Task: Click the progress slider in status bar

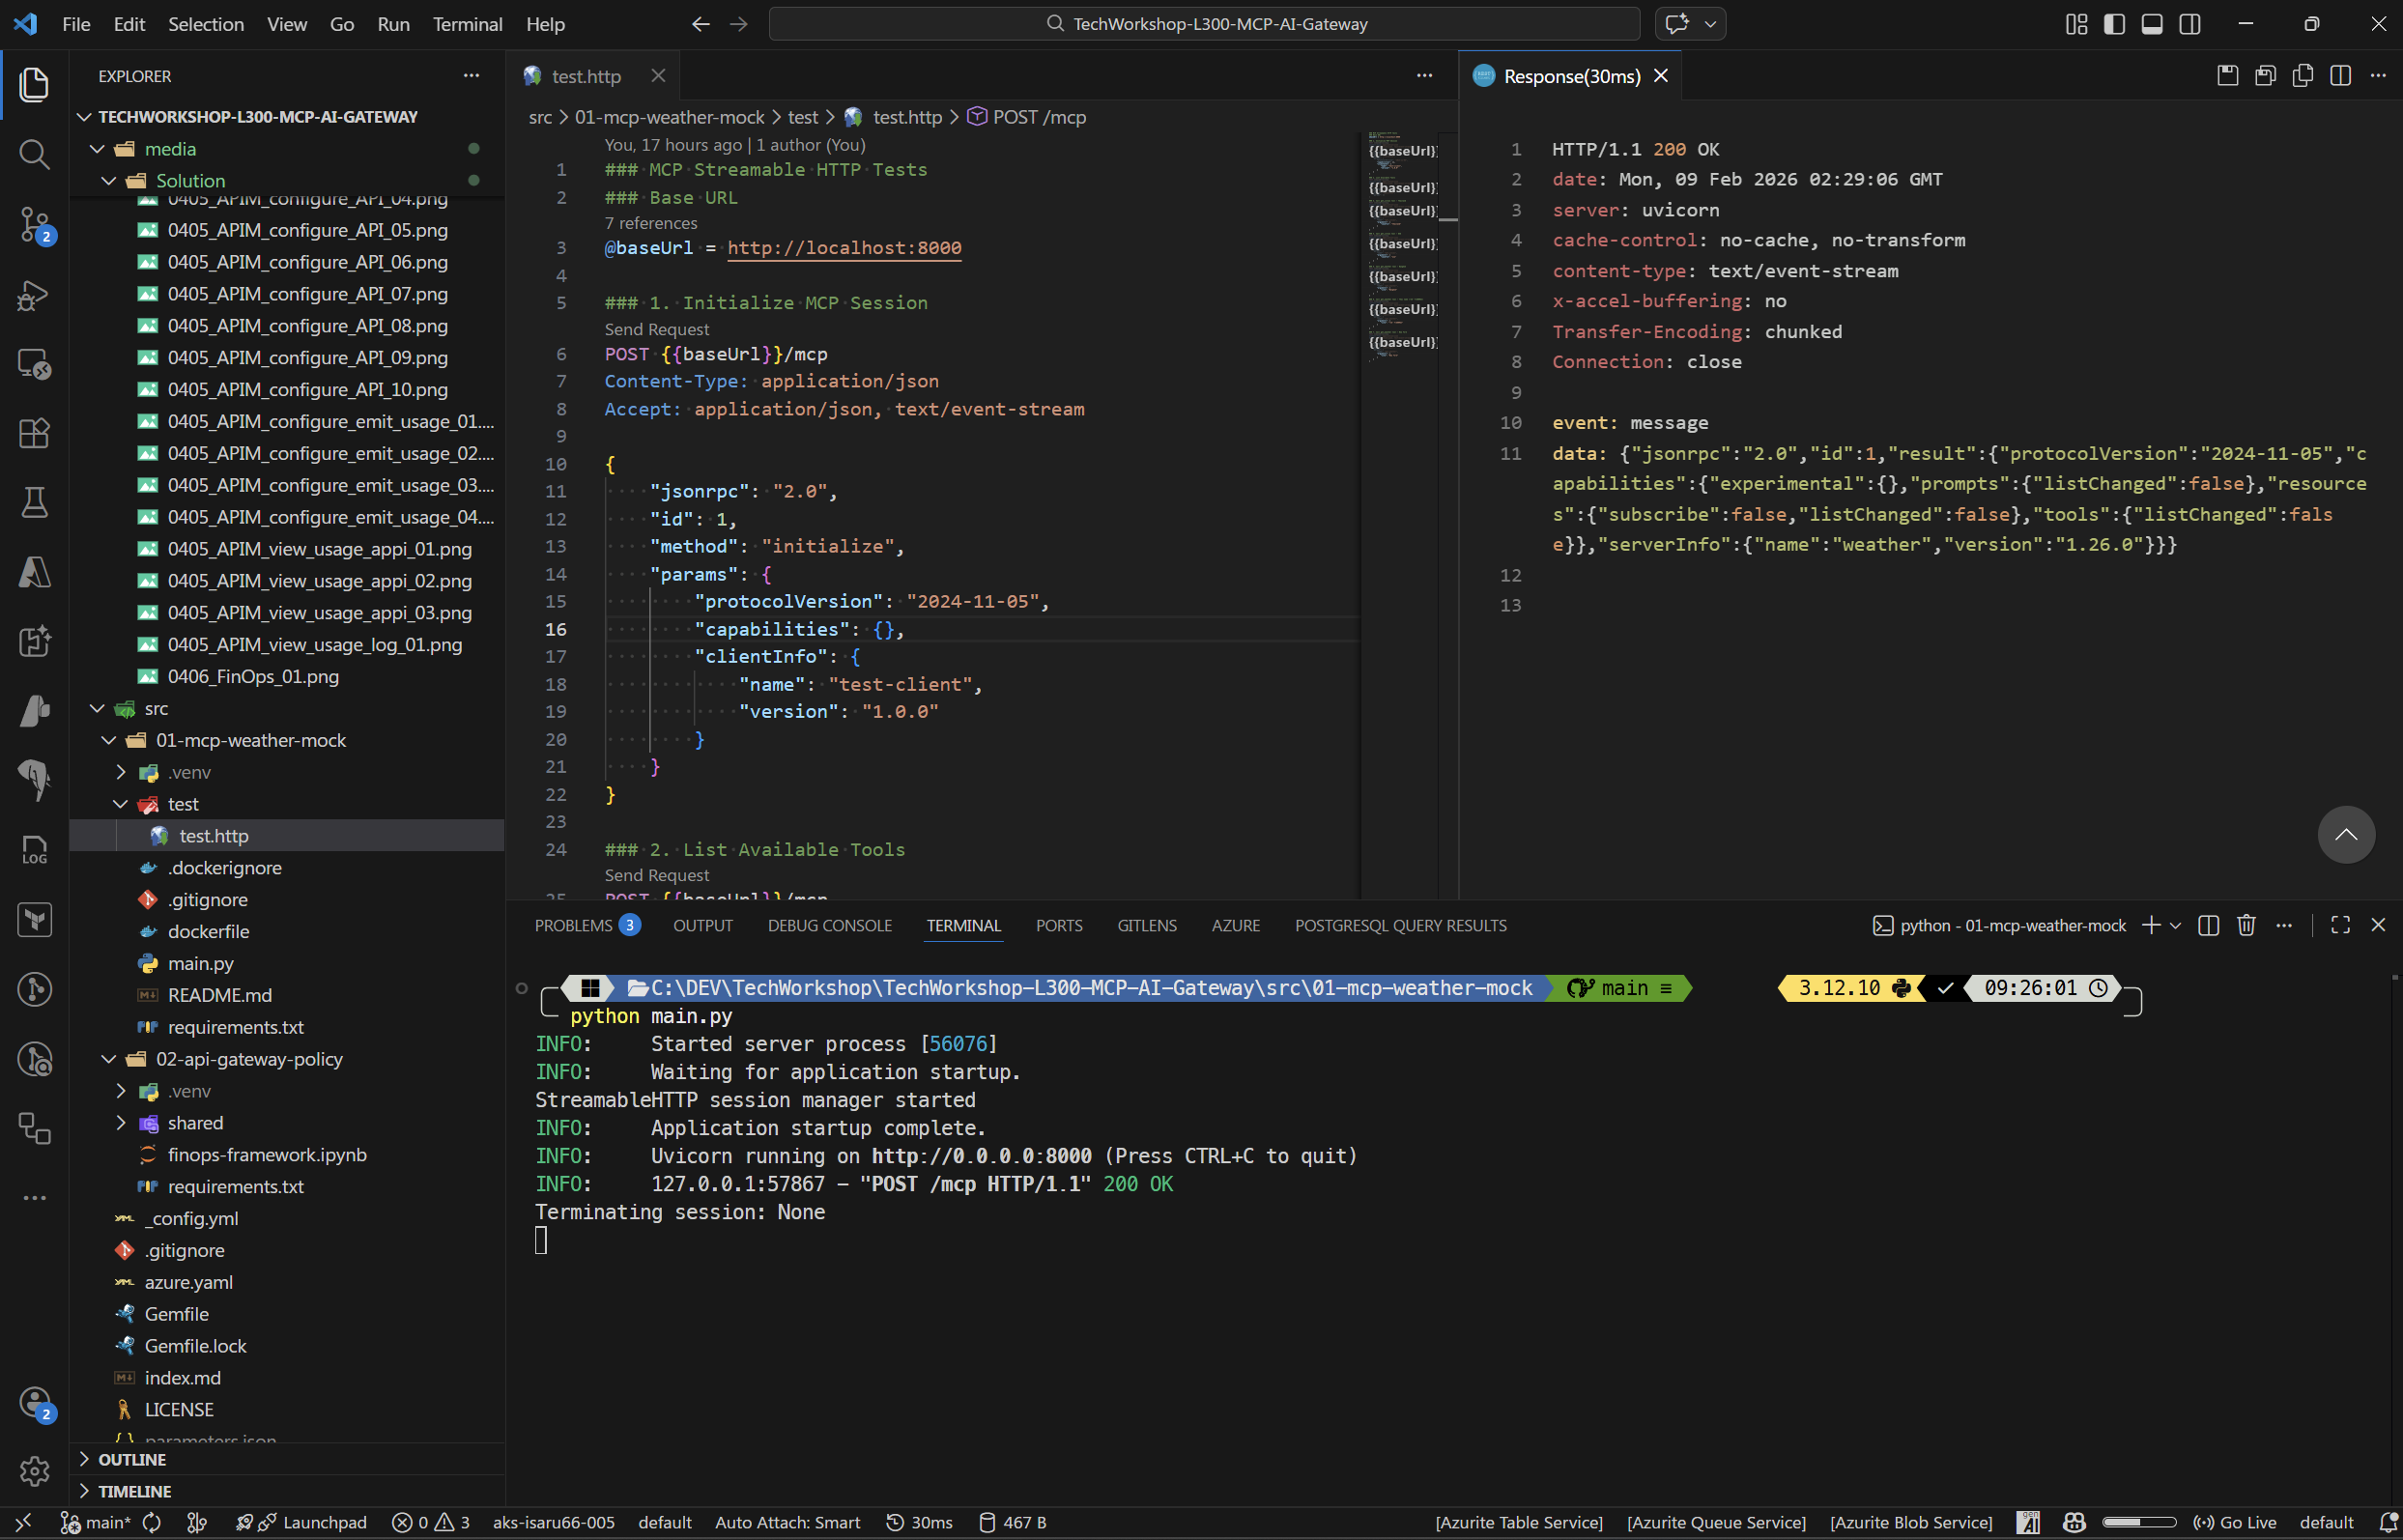Action: (x=2138, y=1522)
